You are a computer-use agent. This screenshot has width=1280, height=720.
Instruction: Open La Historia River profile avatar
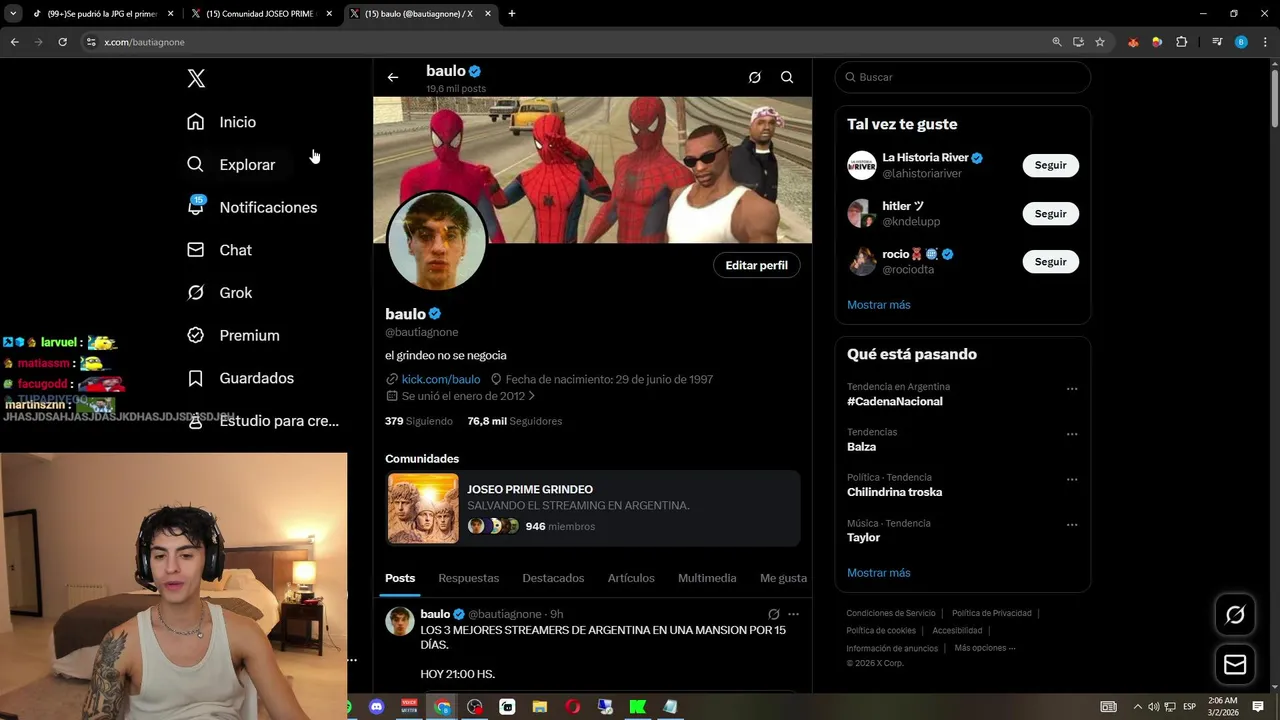tap(862, 165)
